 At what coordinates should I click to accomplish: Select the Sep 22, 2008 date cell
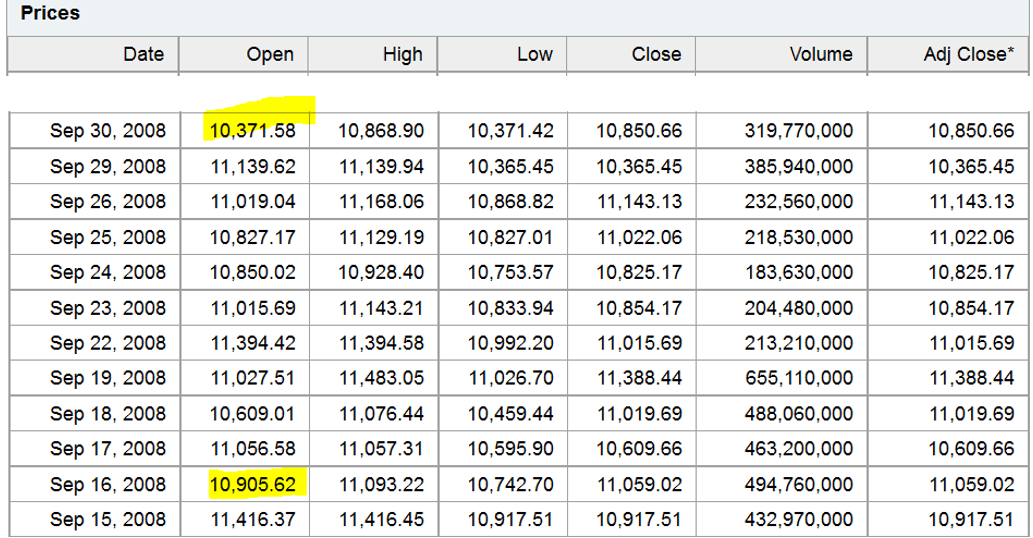click(108, 343)
